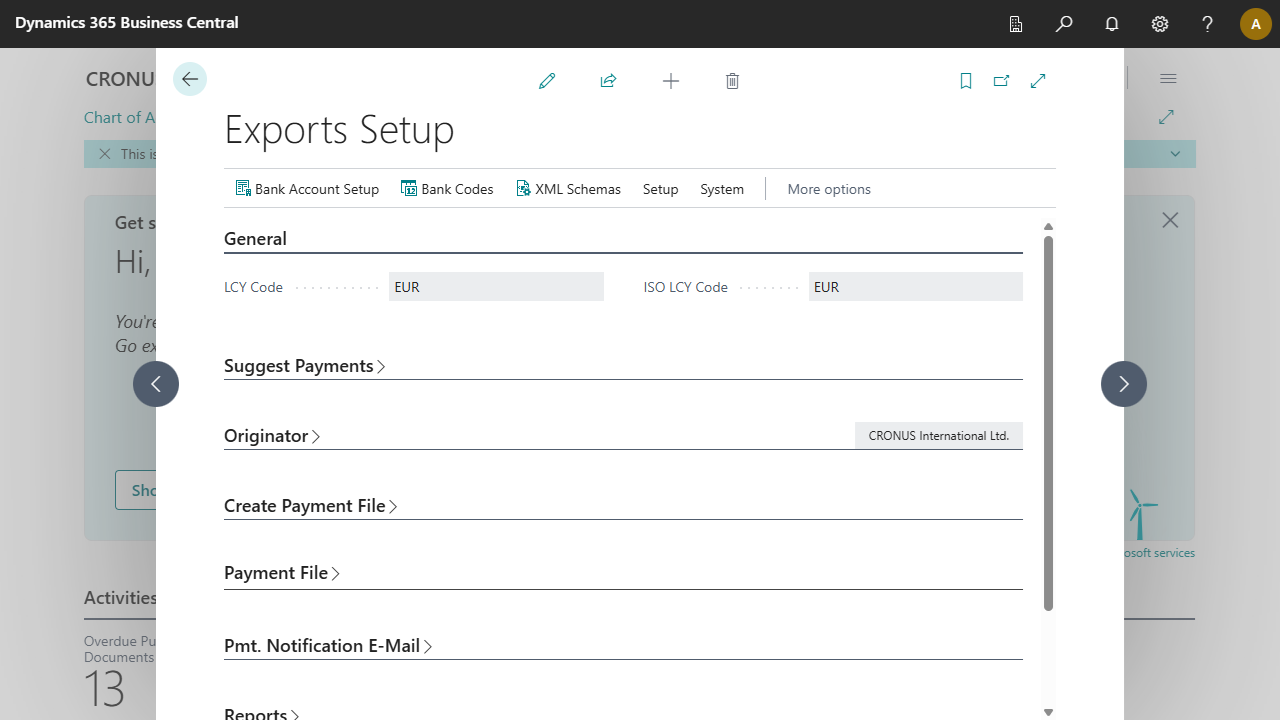Viewport: 1280px width, 720px height.
Task: Open notifications bell in top bar
Action: pyautogui.click(x=1112, y=24)
